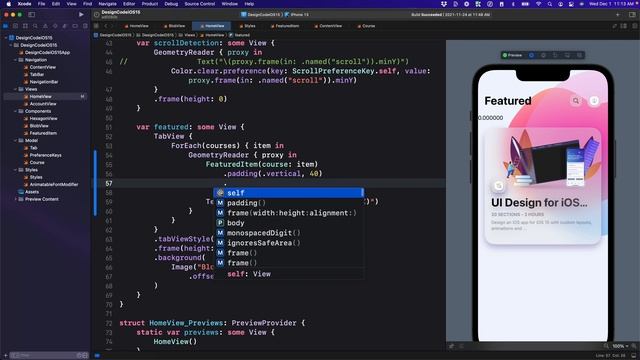Image resolution: width=640 pixels, height=360 pixels.
Task: Collapse the Model group
Action: pyautogui.click(x=16, y=140)
